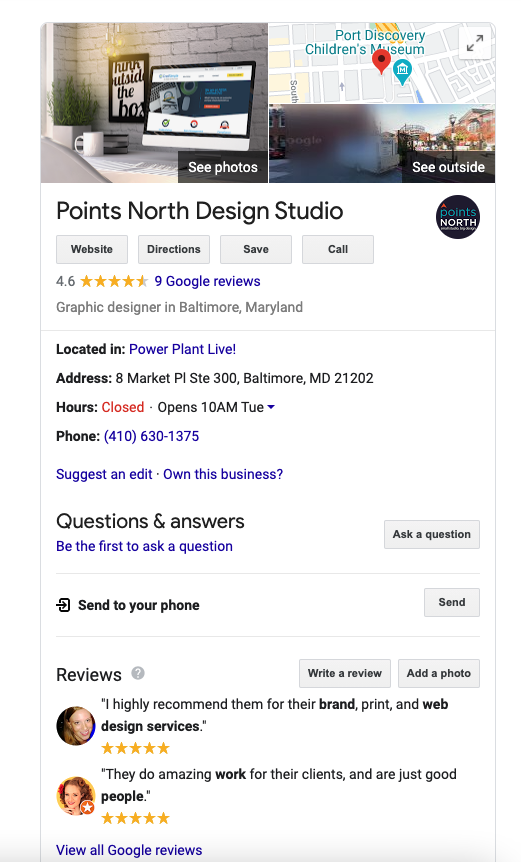Click the red location pin on the map
The height and width of the screenshot is (862, 521).
click(381, 60)
